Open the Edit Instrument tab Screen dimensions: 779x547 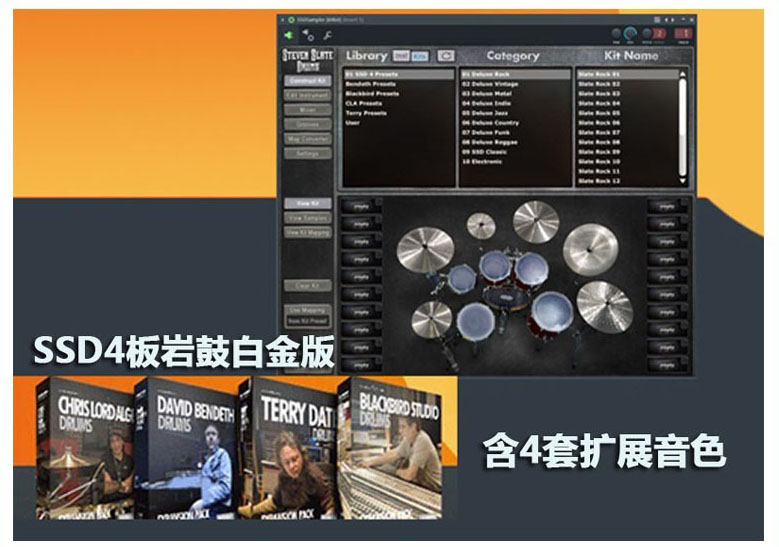306,96
